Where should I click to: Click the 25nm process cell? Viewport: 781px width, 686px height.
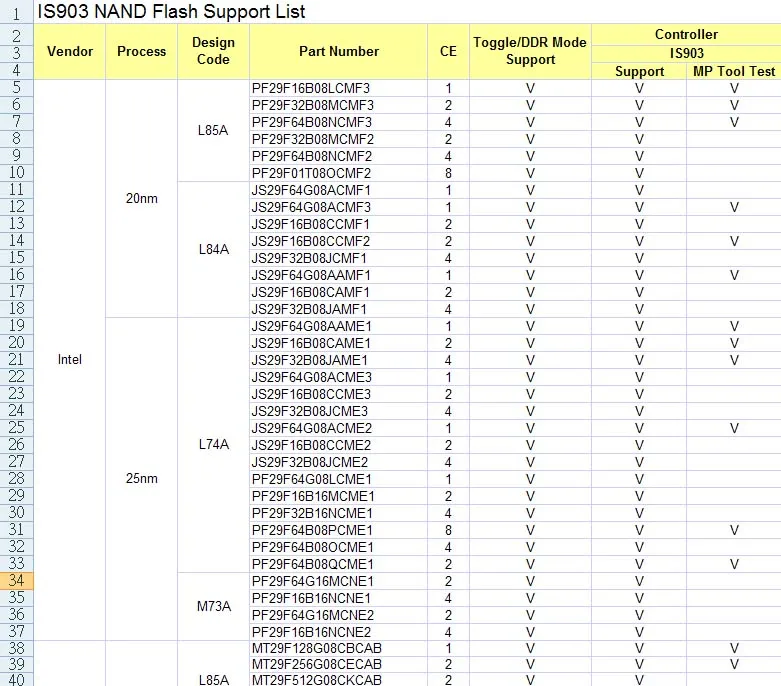pyautogui.click(x=141, y=478)
